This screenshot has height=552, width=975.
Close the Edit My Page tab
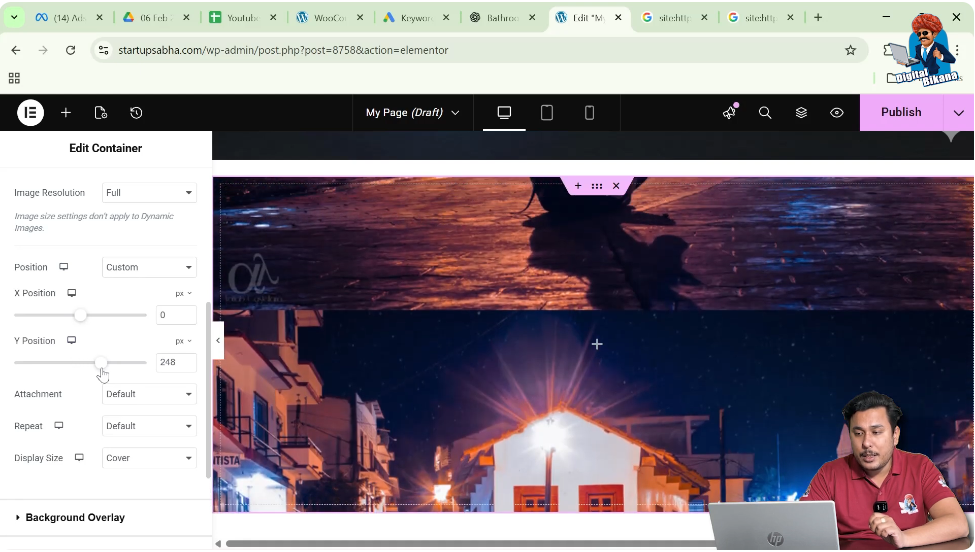(618, 17)
